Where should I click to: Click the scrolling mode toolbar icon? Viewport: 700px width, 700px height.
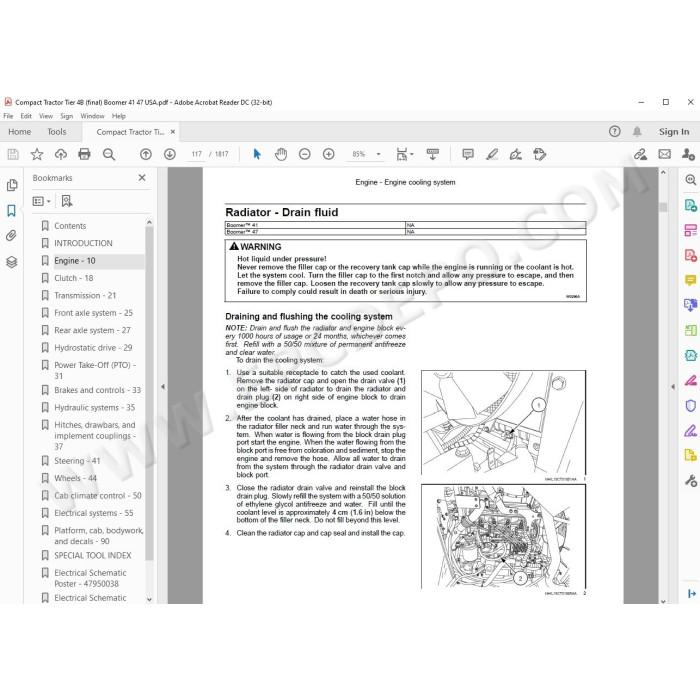pyautogui.click(x=433, y=154)
